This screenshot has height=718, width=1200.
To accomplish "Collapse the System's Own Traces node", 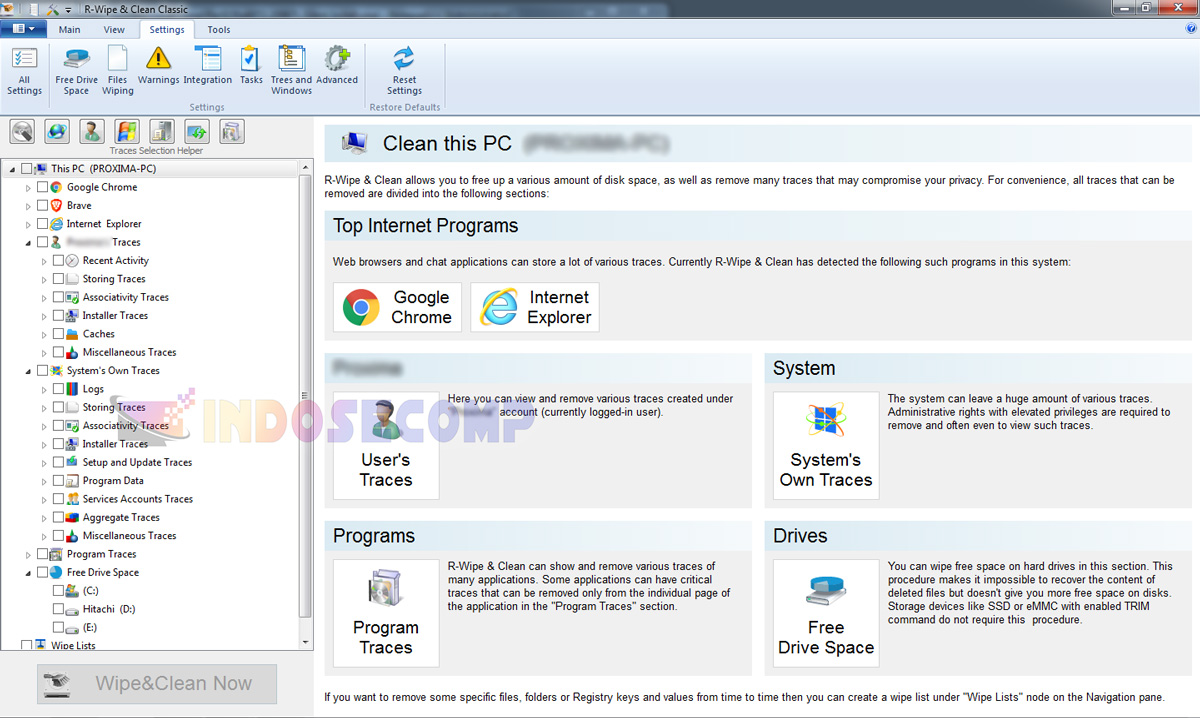I will pyautogui.click(x=28, y=371).
